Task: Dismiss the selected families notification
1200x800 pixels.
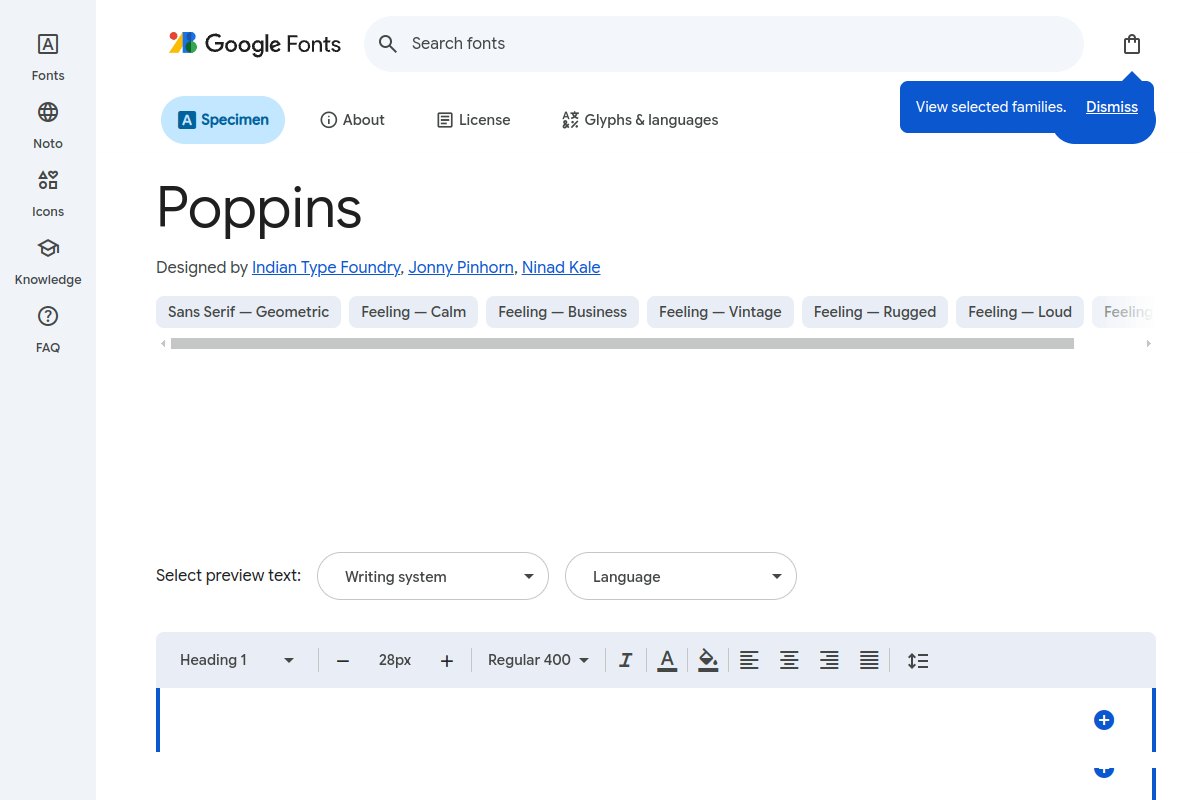Action: (x=1111, y=107)
